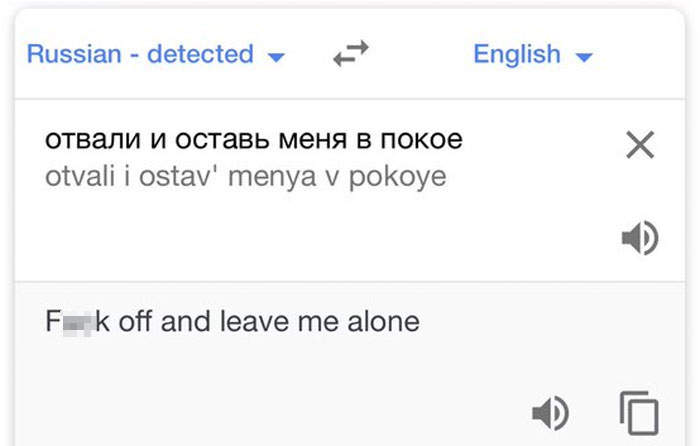Listen to the Russian source text
The image size is (700, 446).
tap(639, 238)
